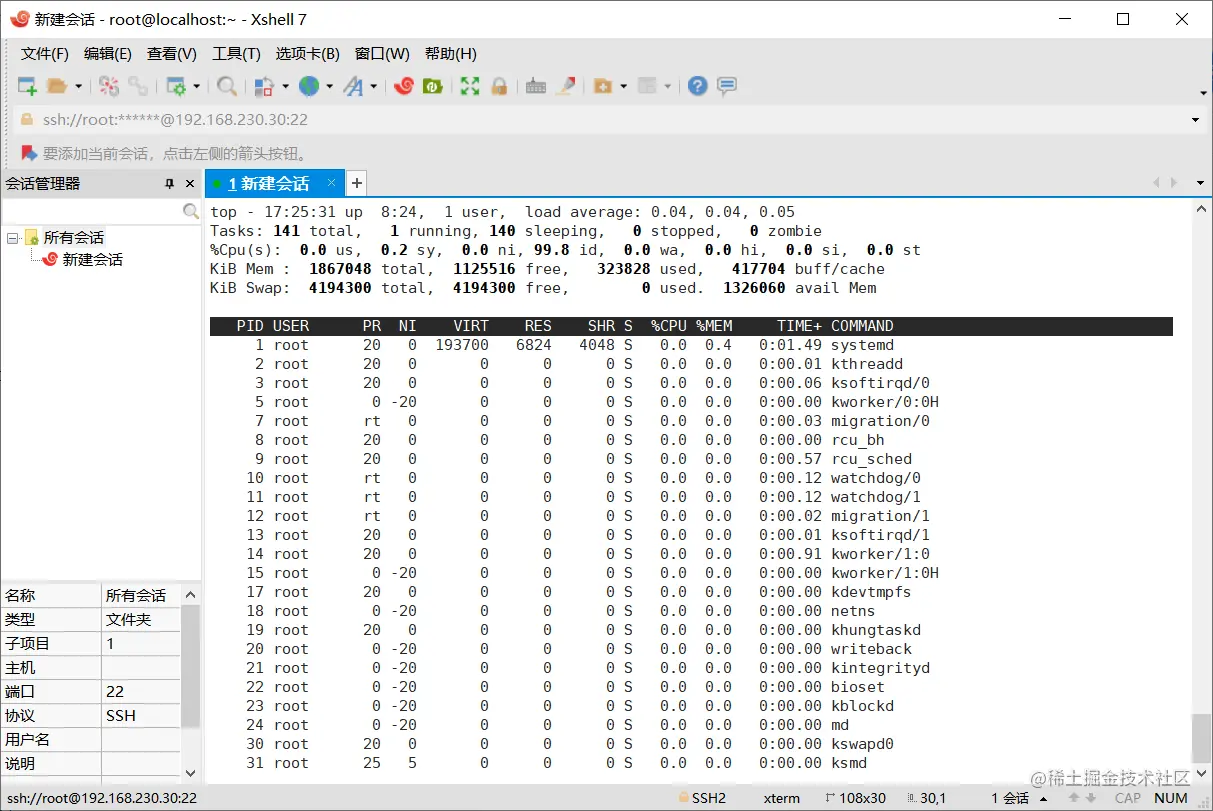Expand the Properties icon dropdown arrow
The image size is (1213, 811).
(x=197, y=87)
